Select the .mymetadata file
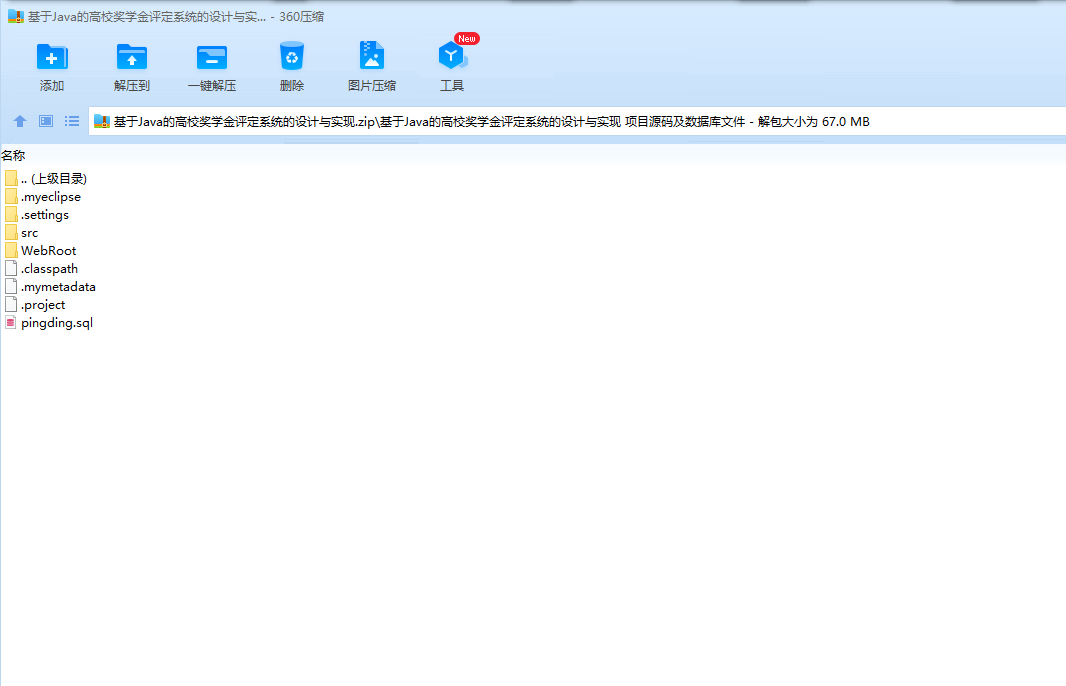Screen dimensions: 1066x686 (x=58, y=286)
